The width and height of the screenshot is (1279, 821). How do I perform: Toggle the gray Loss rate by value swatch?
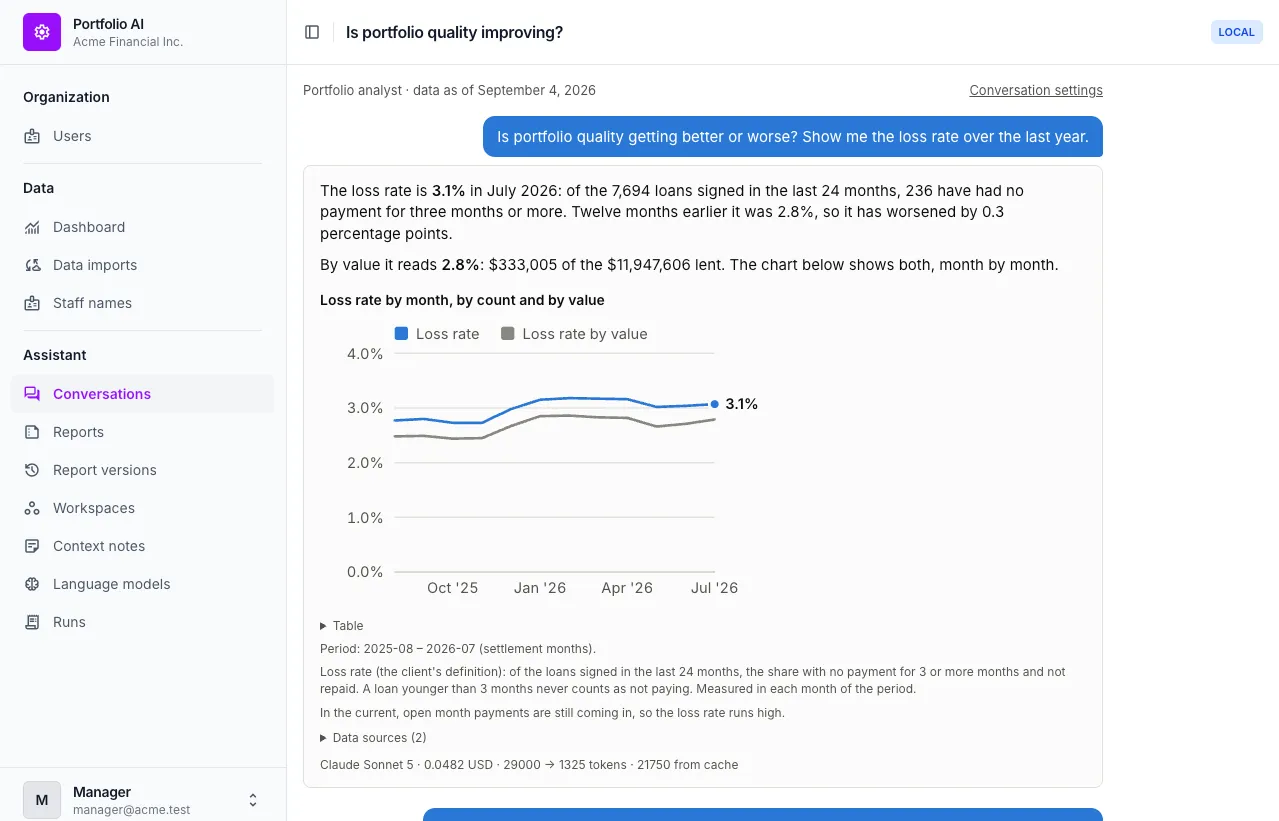pyautogui.click(x=508, y=334)
